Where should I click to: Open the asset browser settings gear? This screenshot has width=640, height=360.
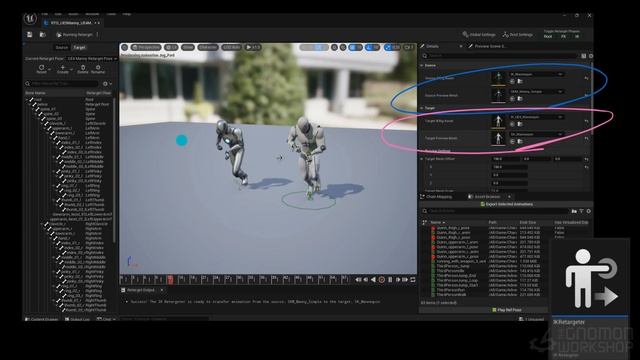click(x=589, y=211)
